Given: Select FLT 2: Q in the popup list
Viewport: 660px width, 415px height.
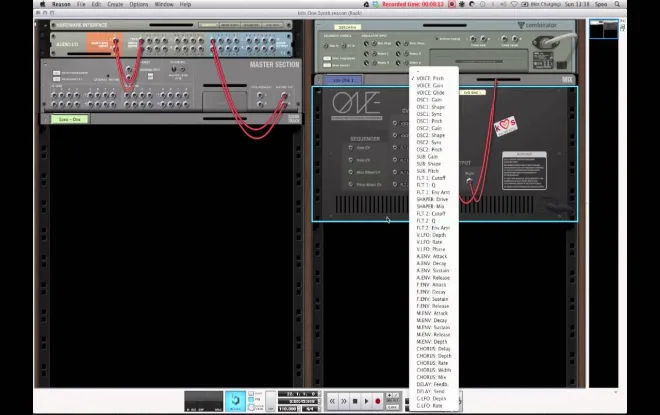Looking at the screenshot, I should pyautogui.click(x=434, y=221).
